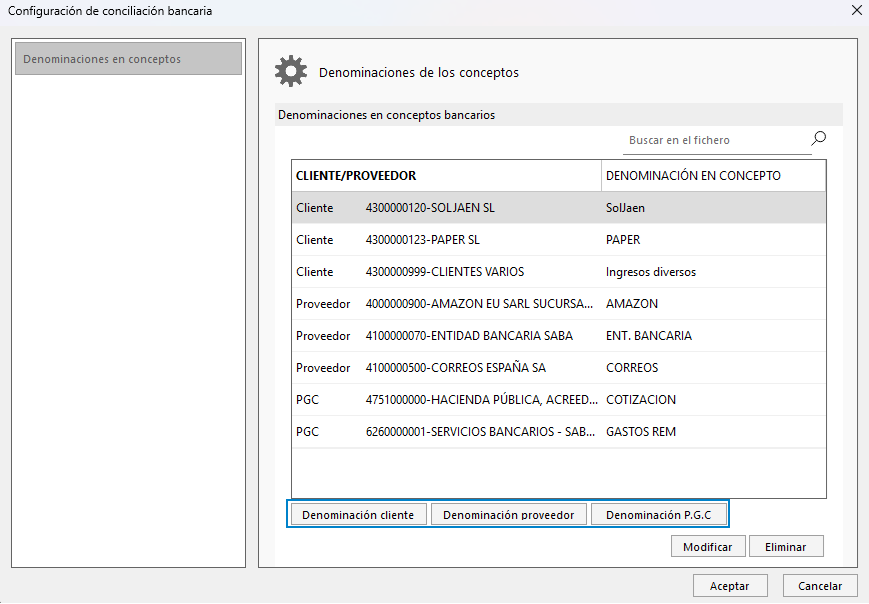Screen dimensions: 869x604
Task: Click Cliente type label in SOLJAEN row
Action: [x=314, y=208]
